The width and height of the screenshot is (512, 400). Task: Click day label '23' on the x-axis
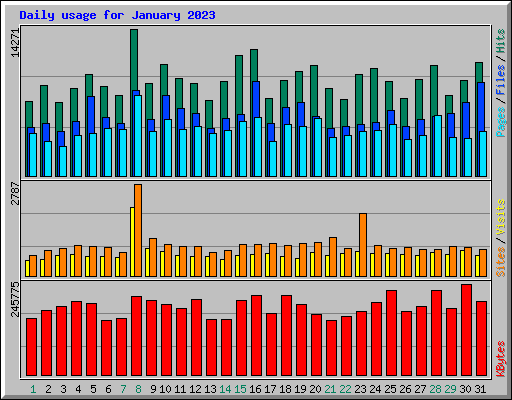tap(360, 389)
